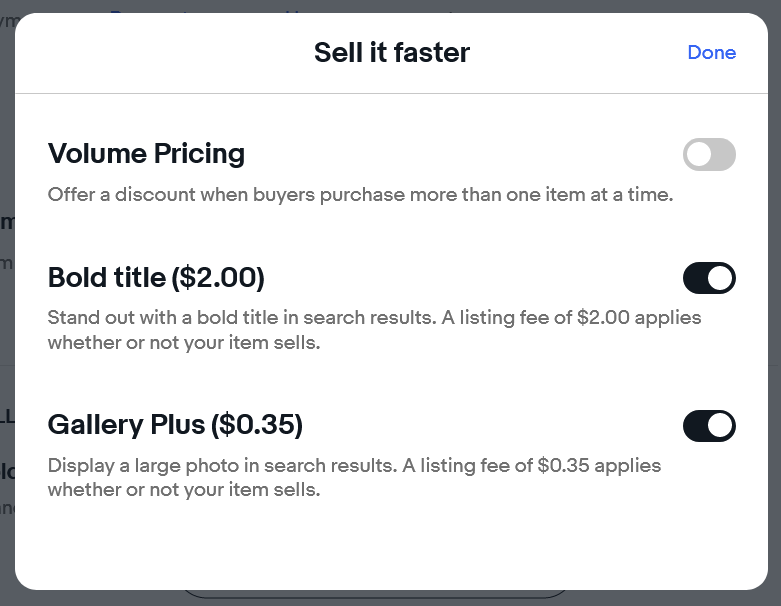Click the Gallery Plus large photo description
Screen dimensions: 781x606
[x=354, y=466]
